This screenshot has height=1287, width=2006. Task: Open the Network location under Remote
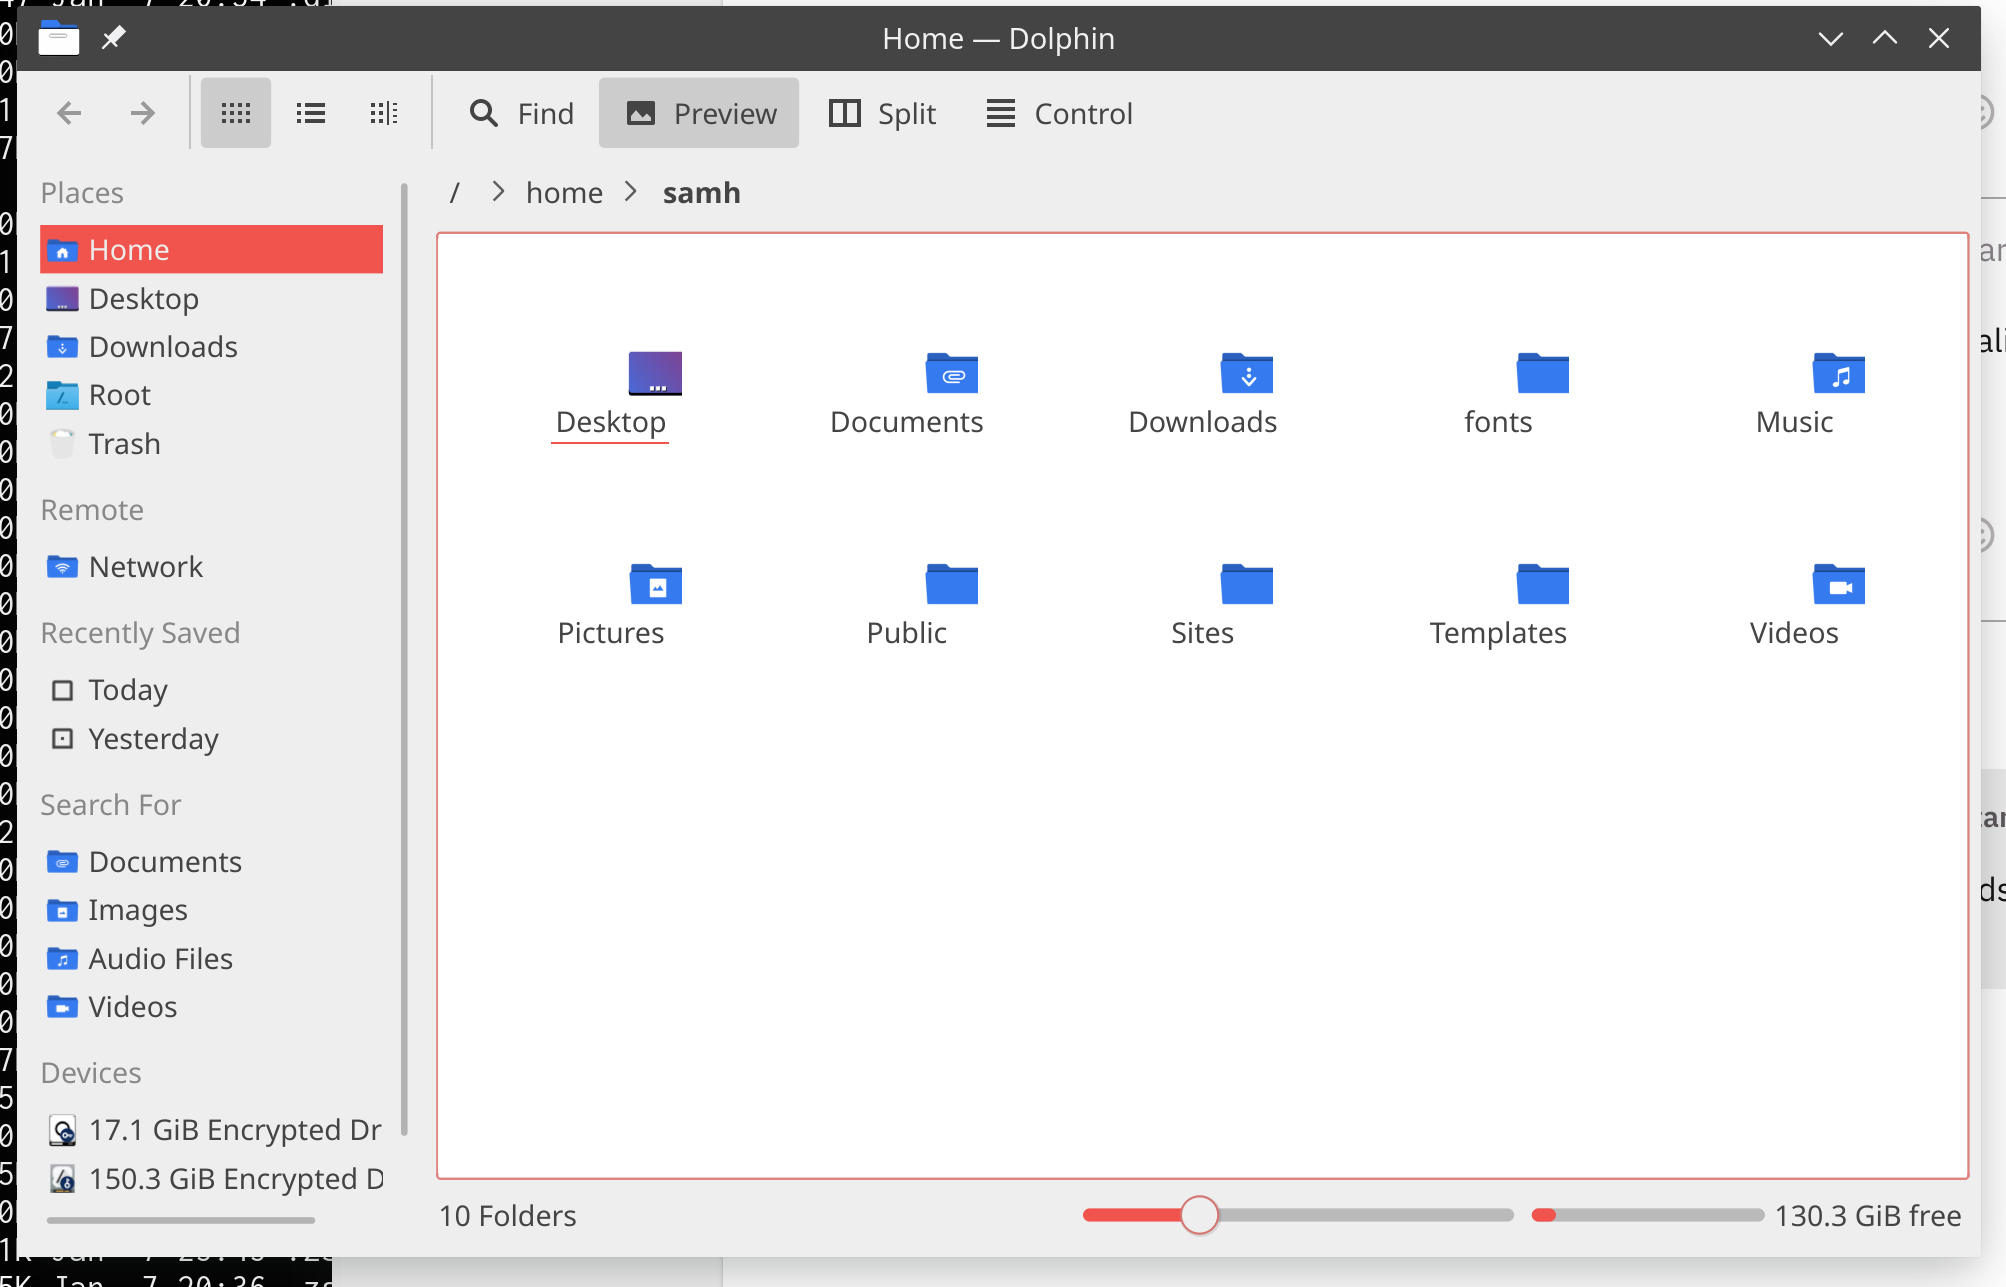(x=146, y=566)
